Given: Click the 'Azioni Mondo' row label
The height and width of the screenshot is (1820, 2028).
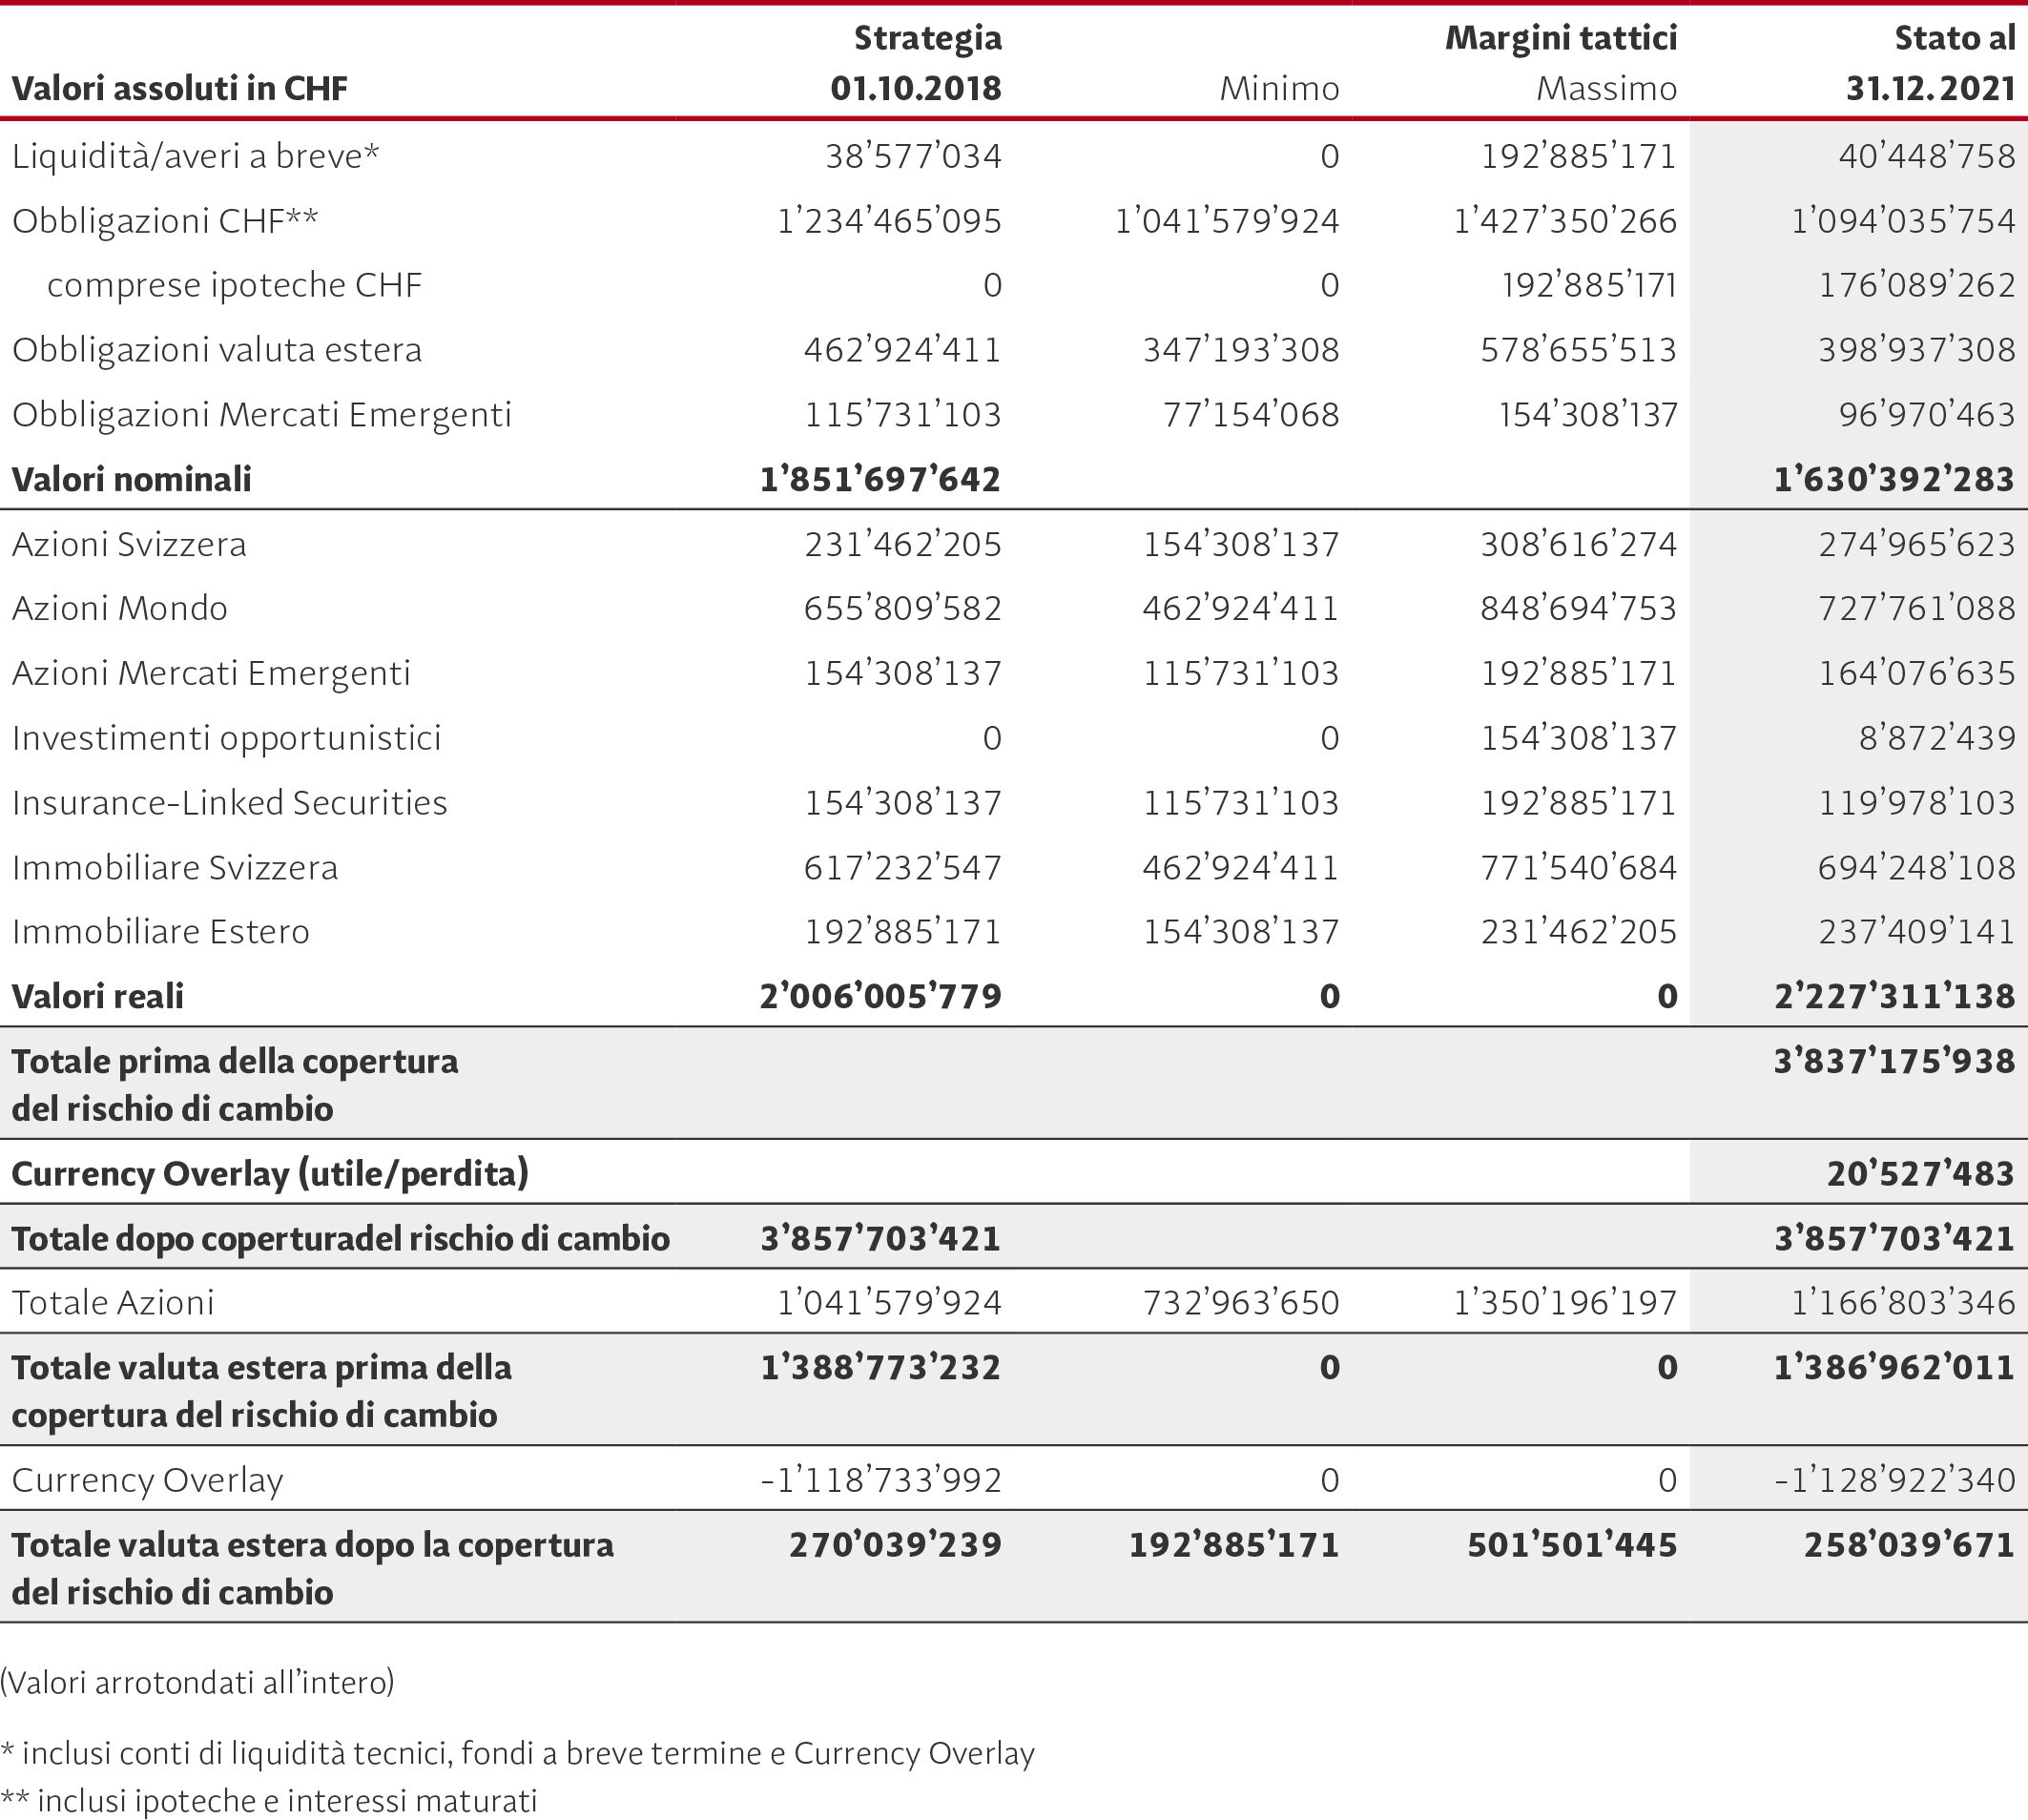Looking at the screenshot, I should [120, 609].
